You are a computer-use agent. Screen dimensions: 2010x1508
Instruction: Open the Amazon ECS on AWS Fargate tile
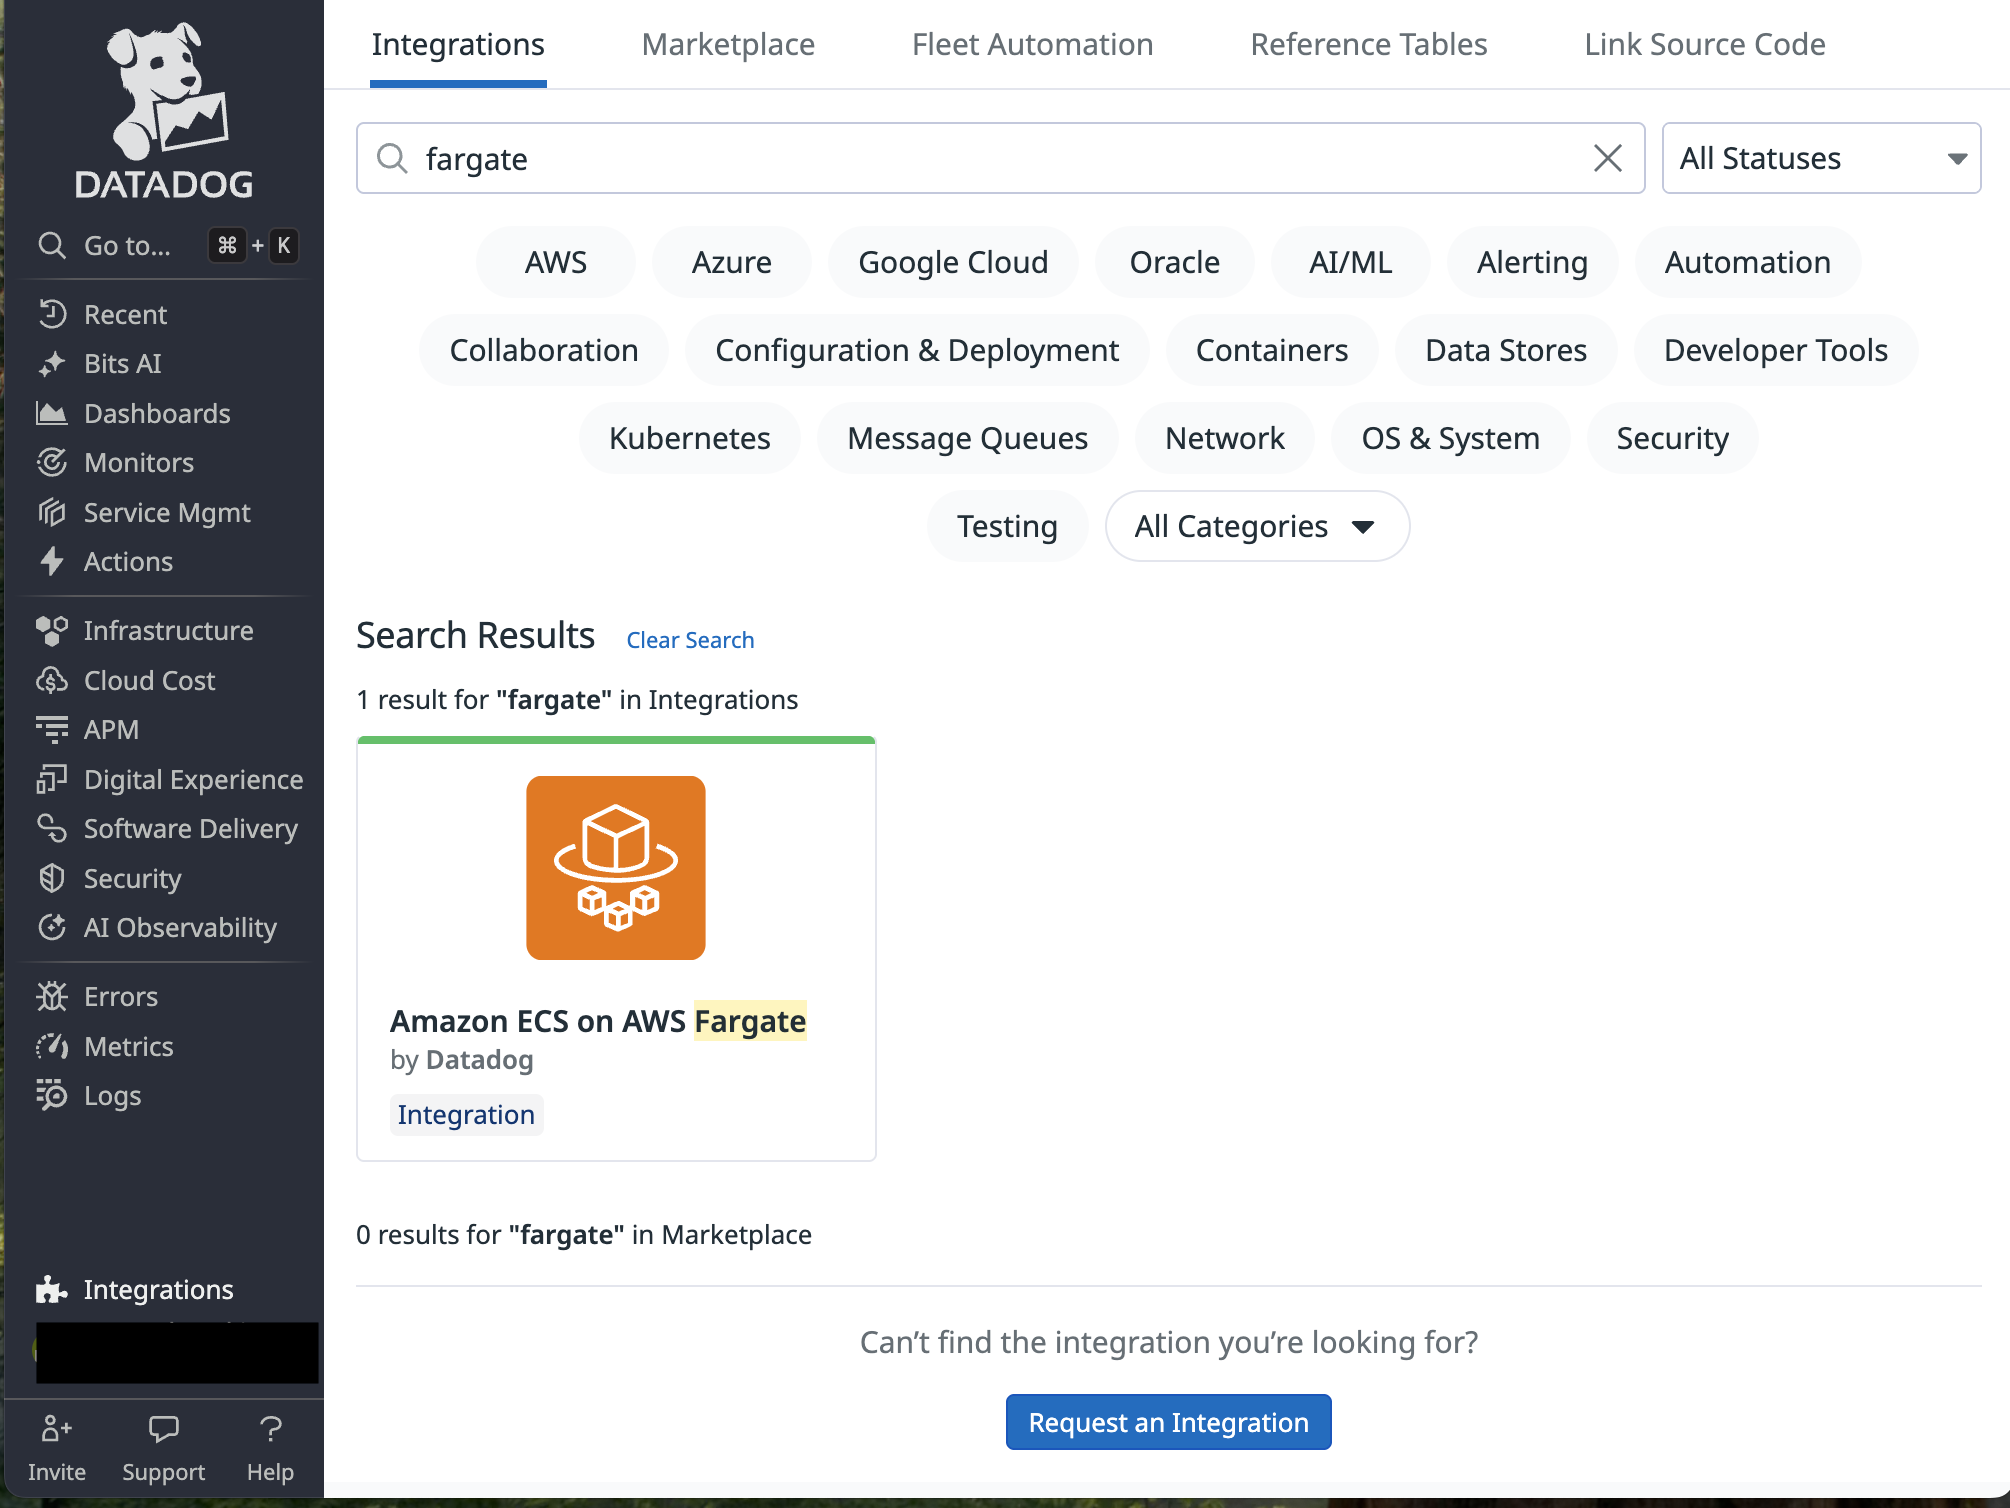(615, 948)
